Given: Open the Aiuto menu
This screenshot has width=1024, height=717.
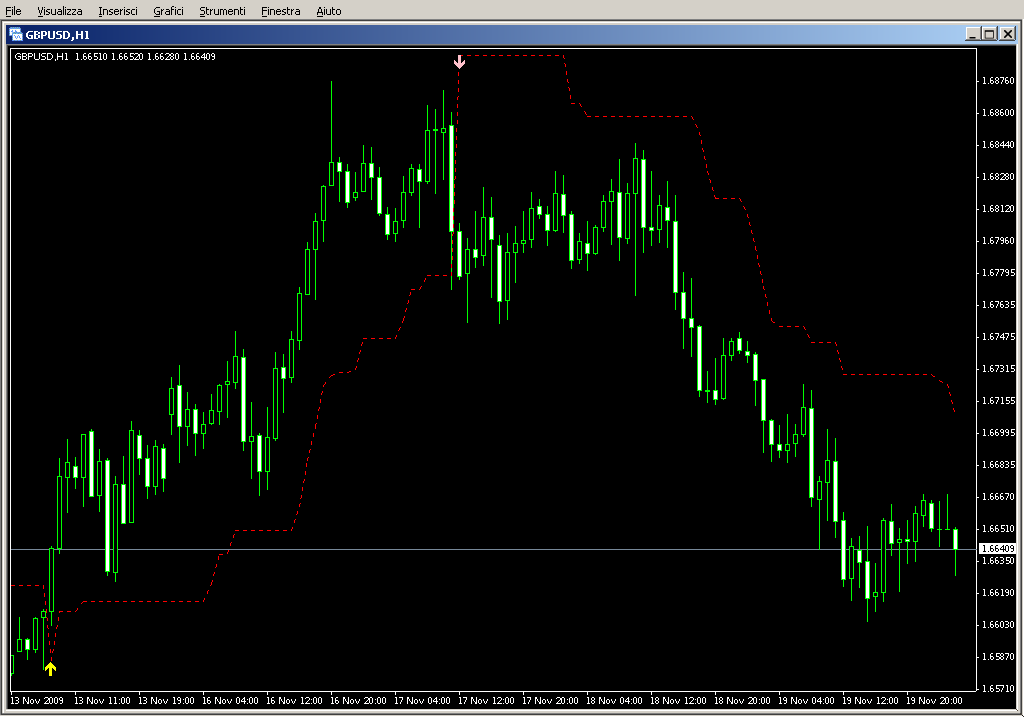Looking at the screenshot, I should pyautogui.click(x=328, y=11).
